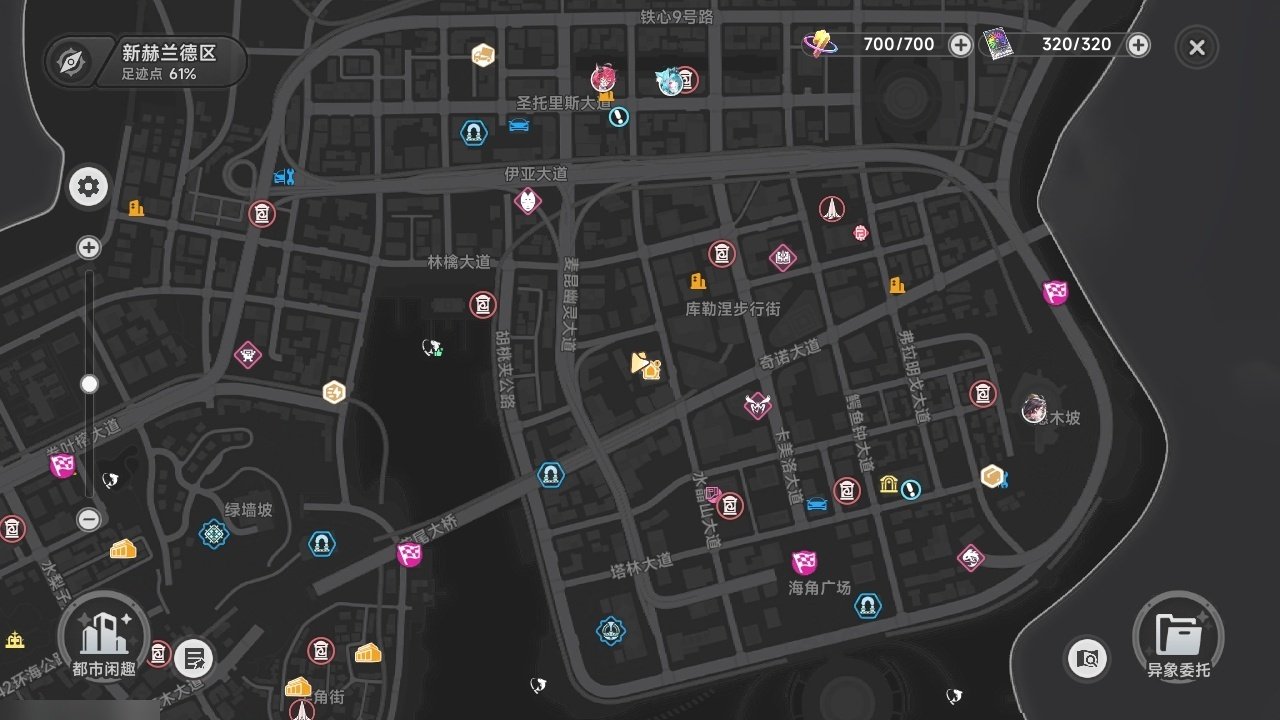Click the currency icon beside 700/700
The image size is (1280, 720).
pos(819,44)
